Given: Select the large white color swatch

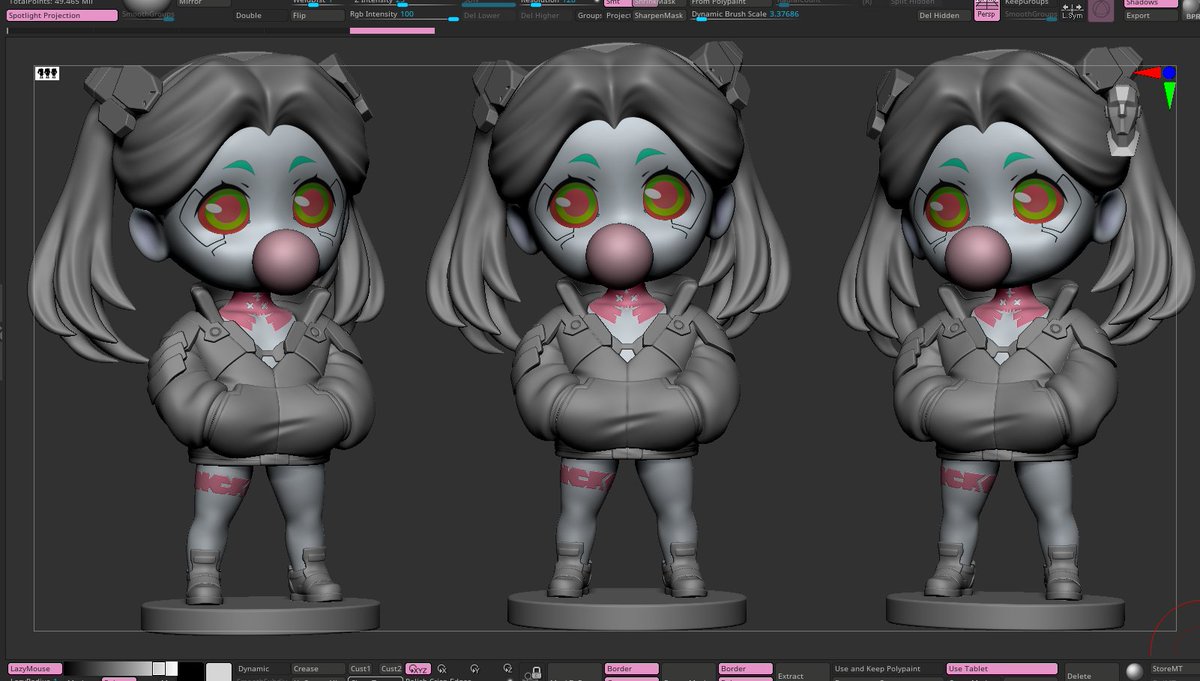Looking at the screenshot, I should pyautogui.click(x=219, y=672).
